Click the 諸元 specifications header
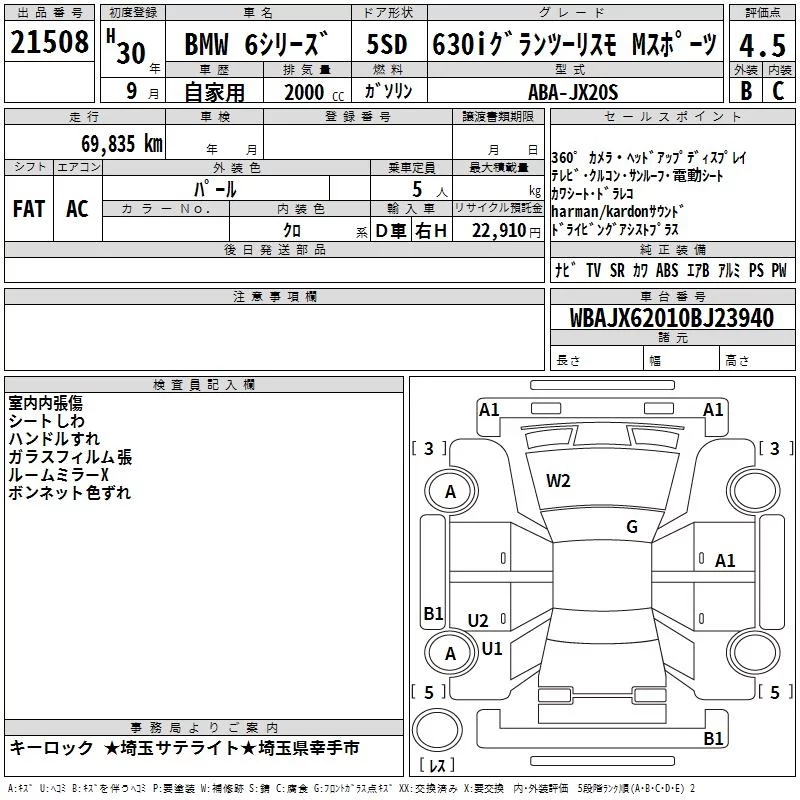Image resolution: width=800 pixels, height=800 pixels. point(672,338)
